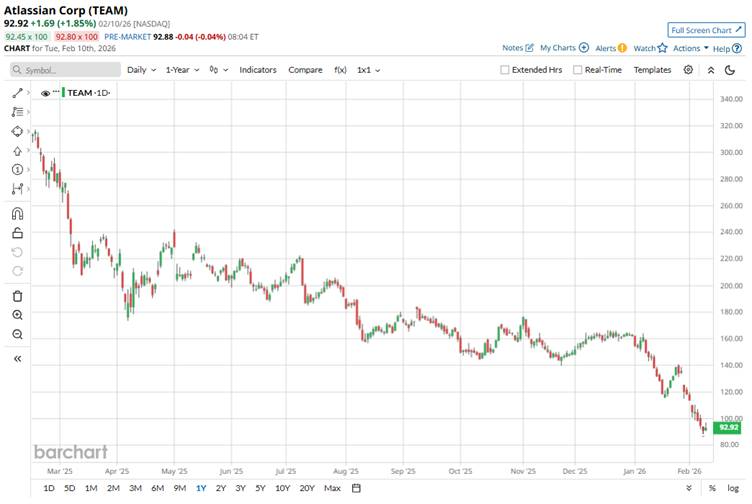Expand the bottom panel double chevron
The width and height of the screenshot is (752, 504).
point(689,488)
